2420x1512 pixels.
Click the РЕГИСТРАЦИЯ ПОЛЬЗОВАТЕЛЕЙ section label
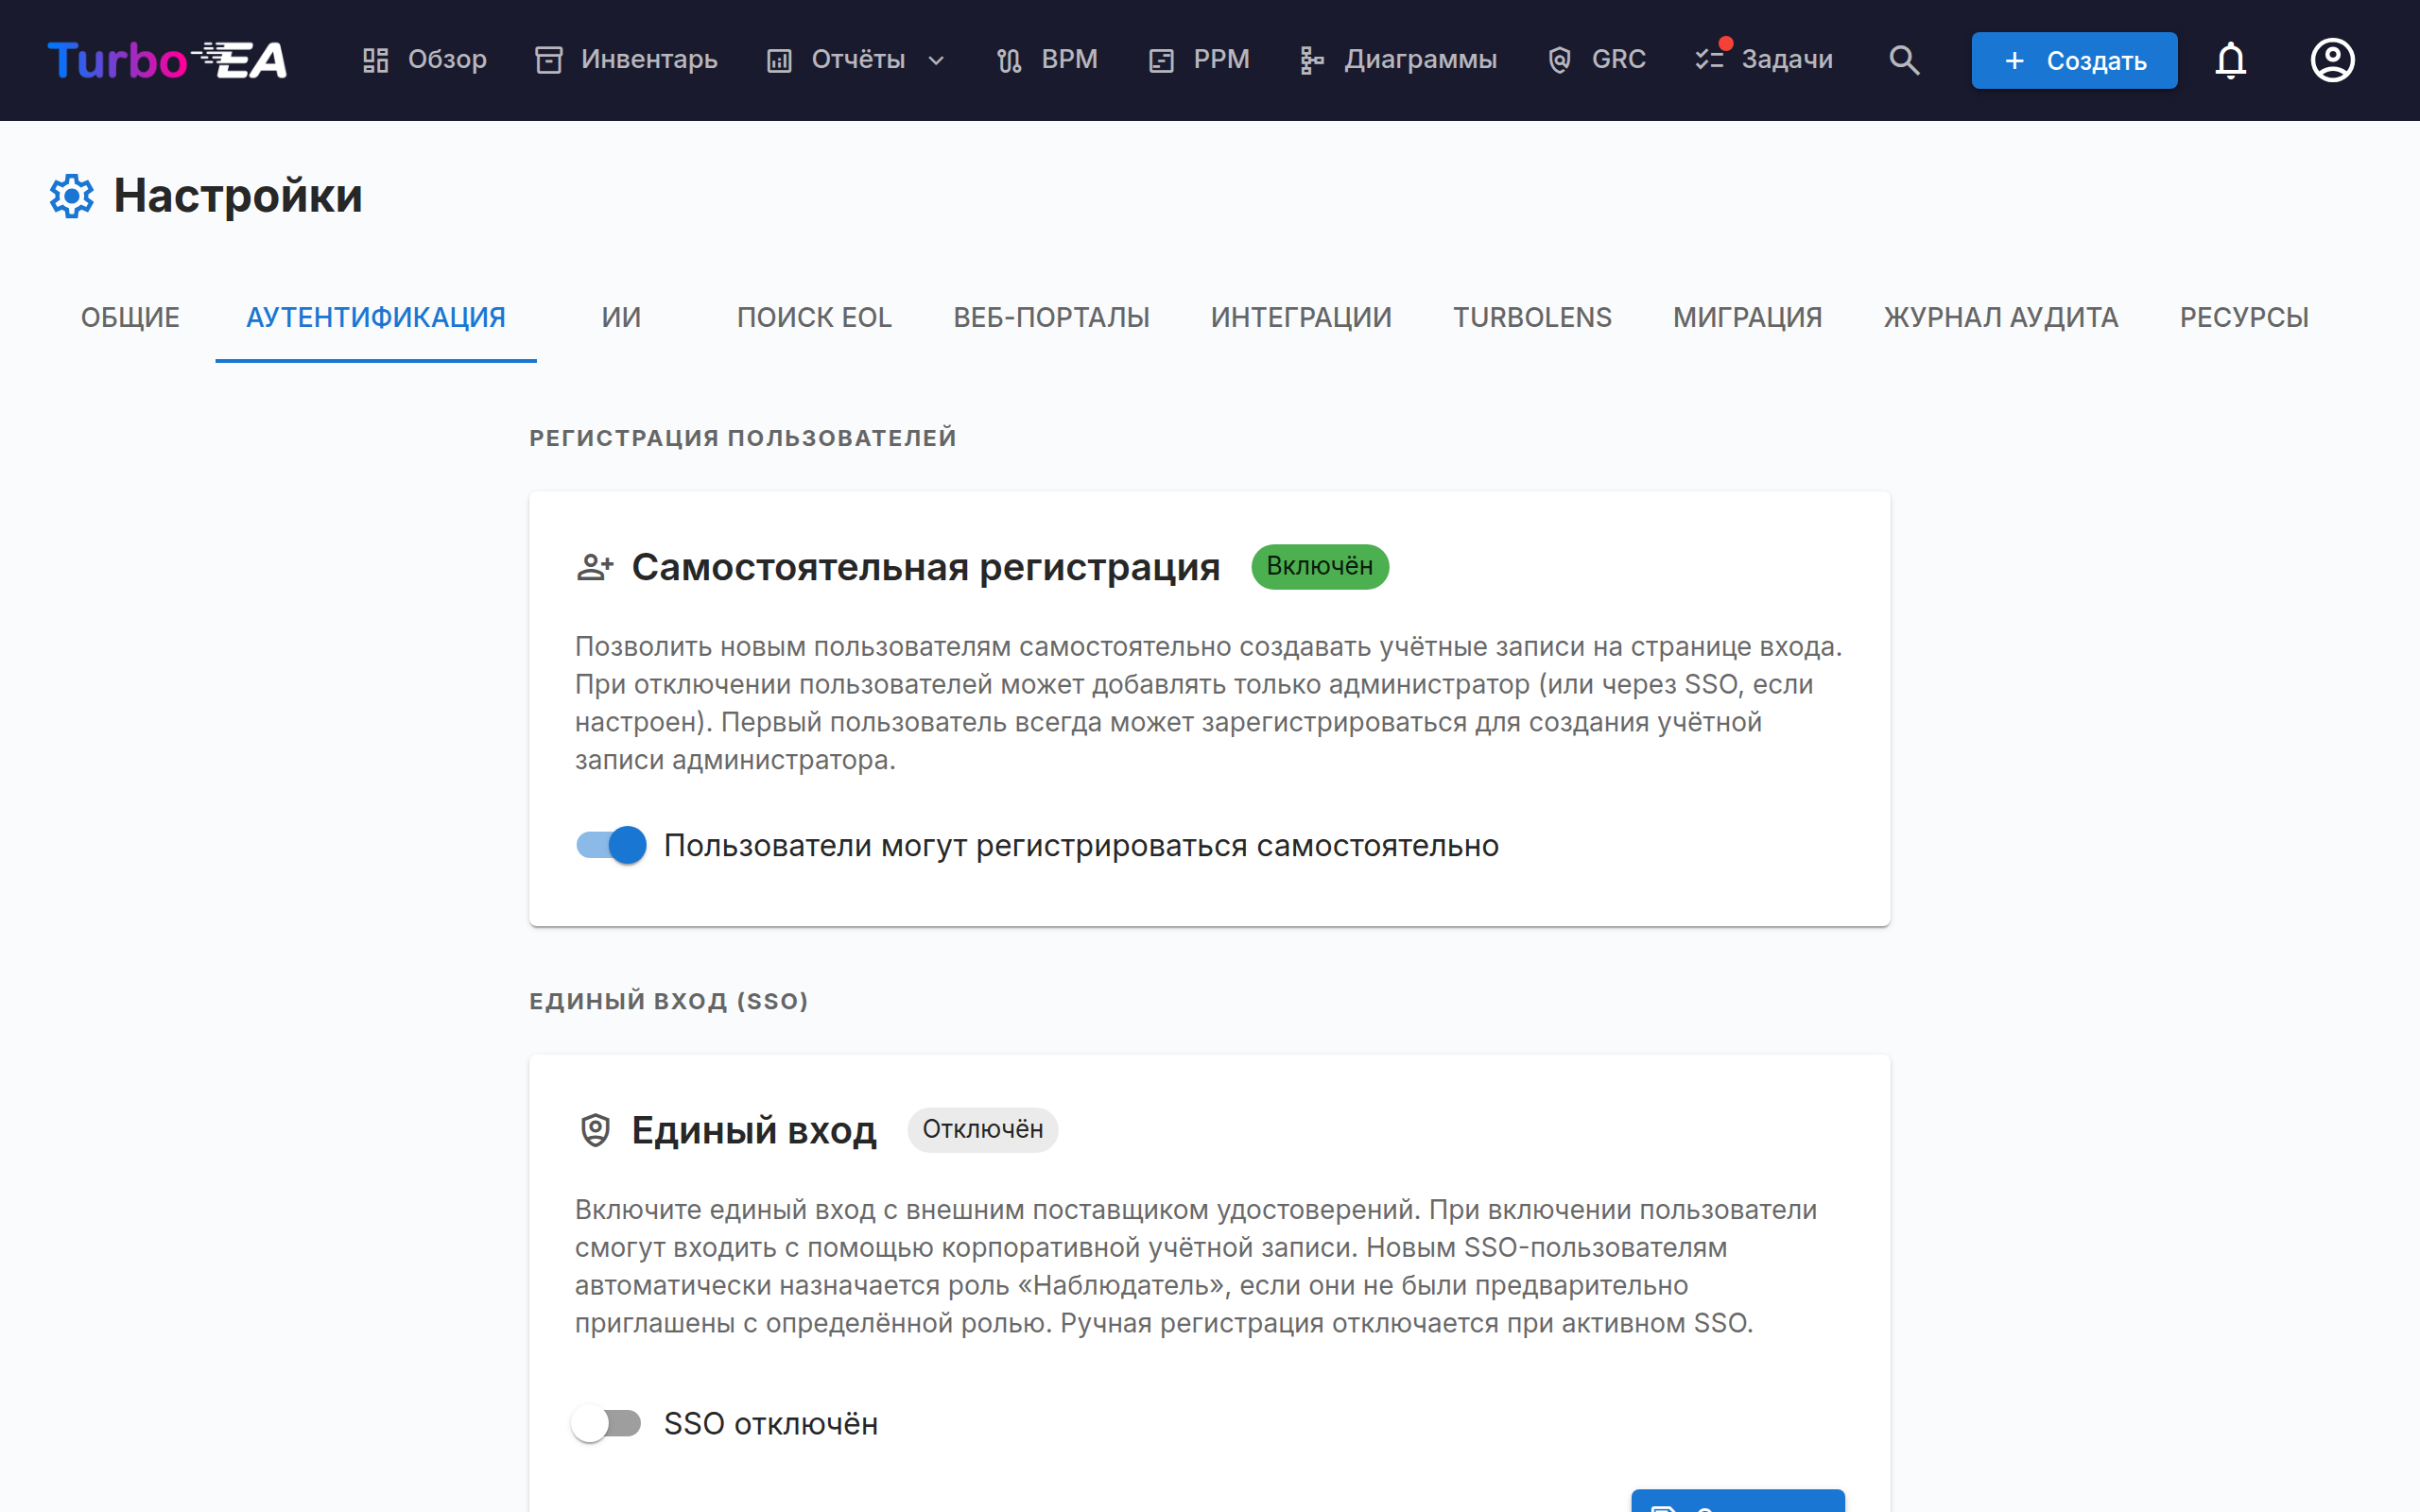[x=743, y=438]
